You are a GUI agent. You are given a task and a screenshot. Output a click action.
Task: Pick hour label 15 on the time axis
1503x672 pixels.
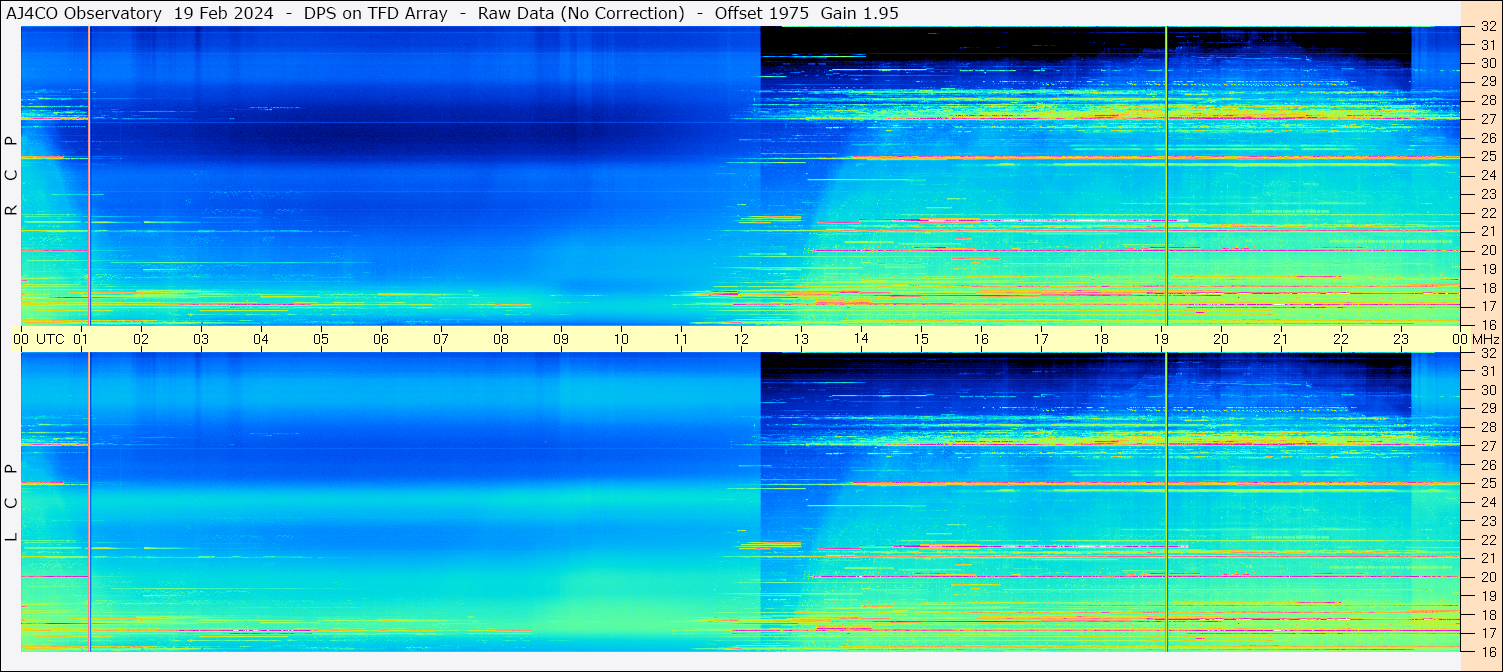click(x=921, y=339)
